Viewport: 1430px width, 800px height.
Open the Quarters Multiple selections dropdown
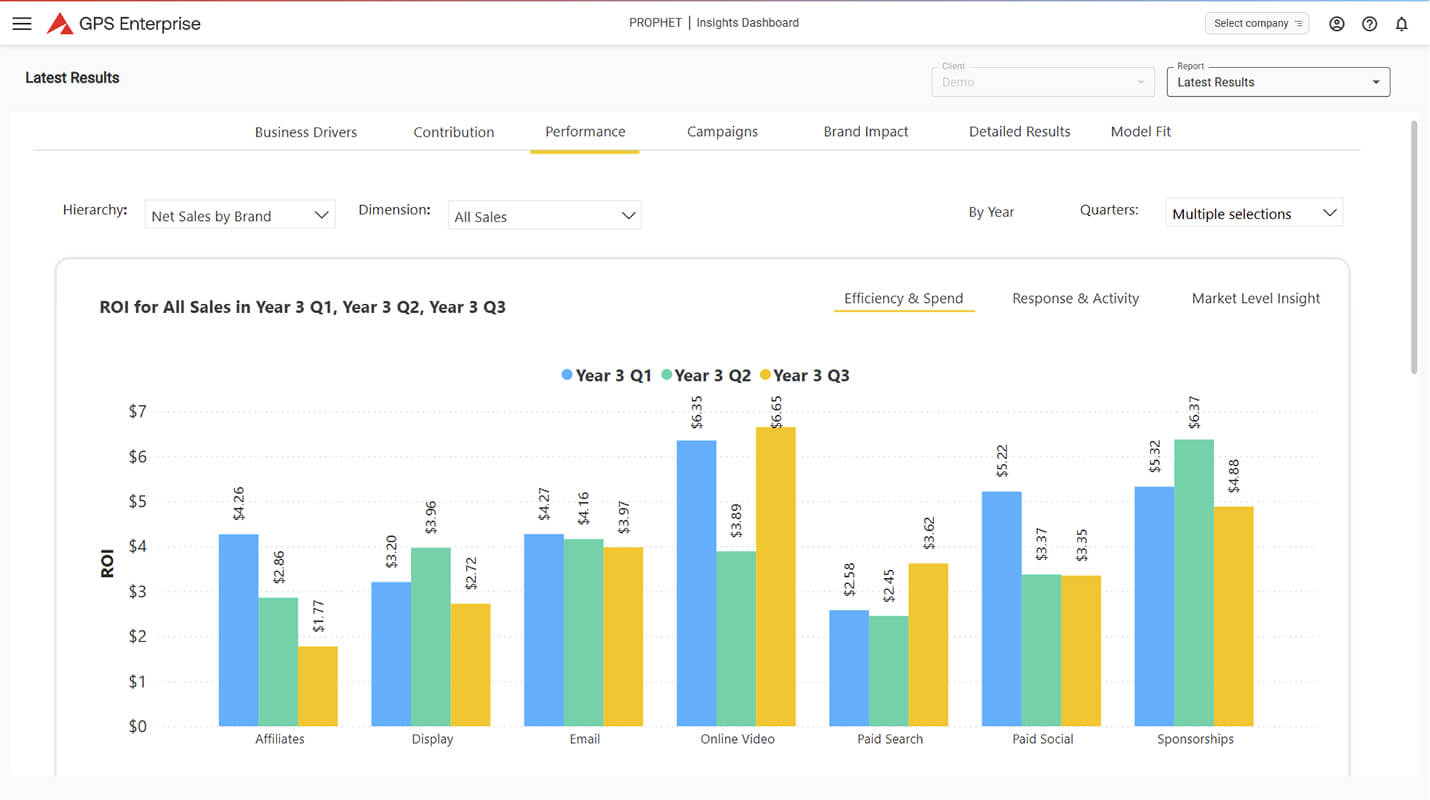click(x=1253, y=213)
